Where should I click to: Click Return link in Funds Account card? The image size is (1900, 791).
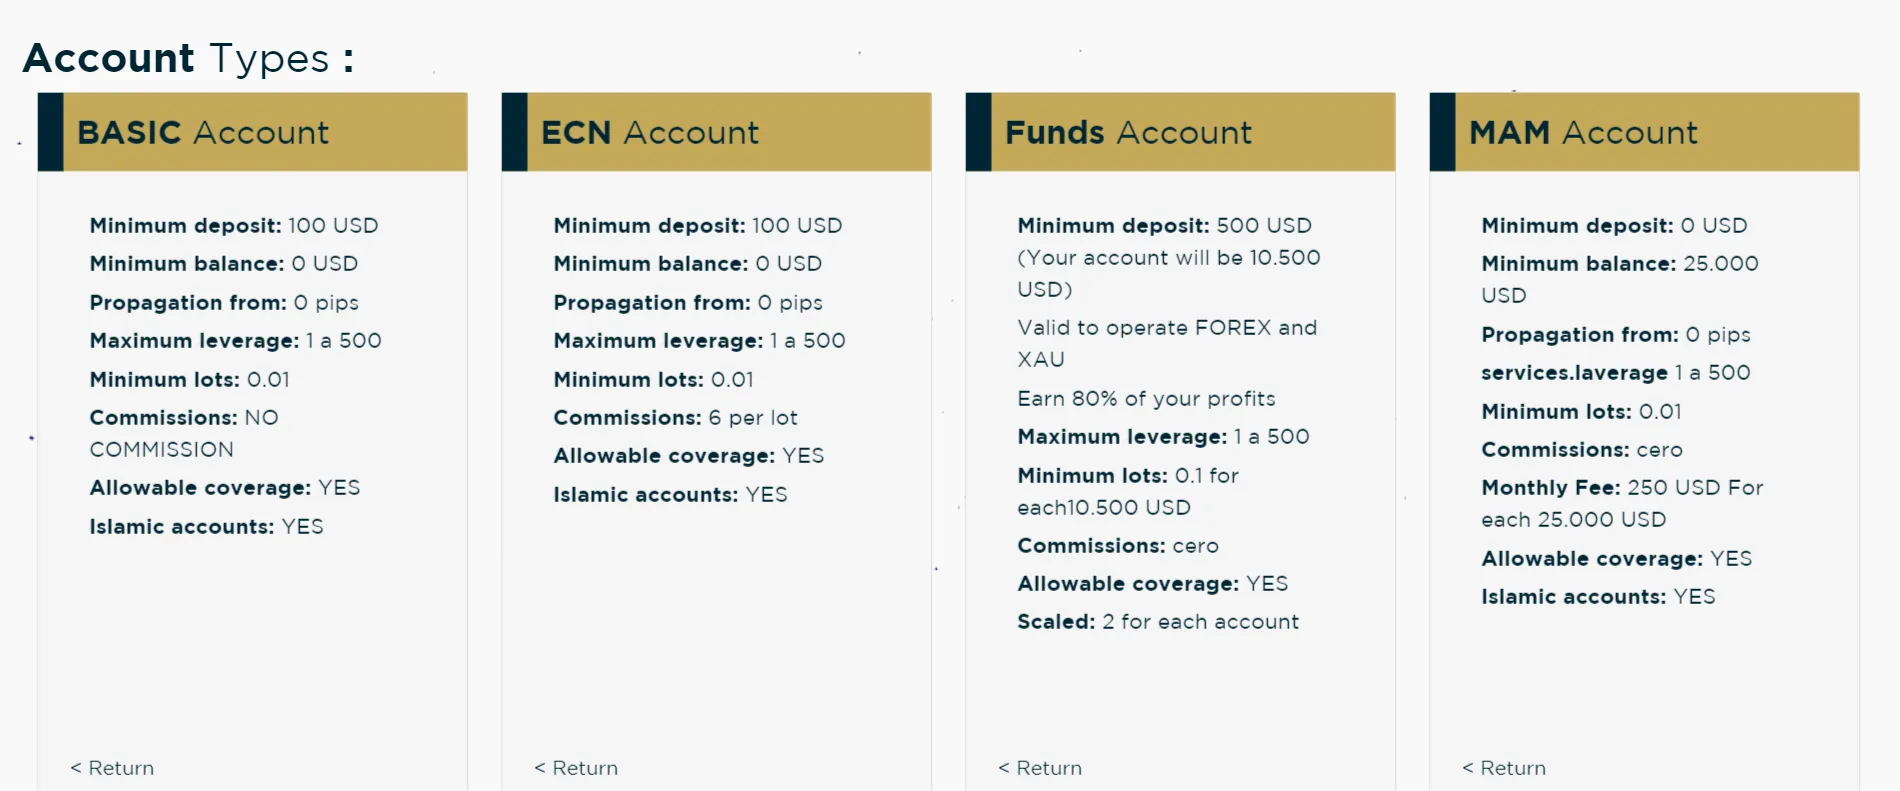click(x=1040, y=768)
